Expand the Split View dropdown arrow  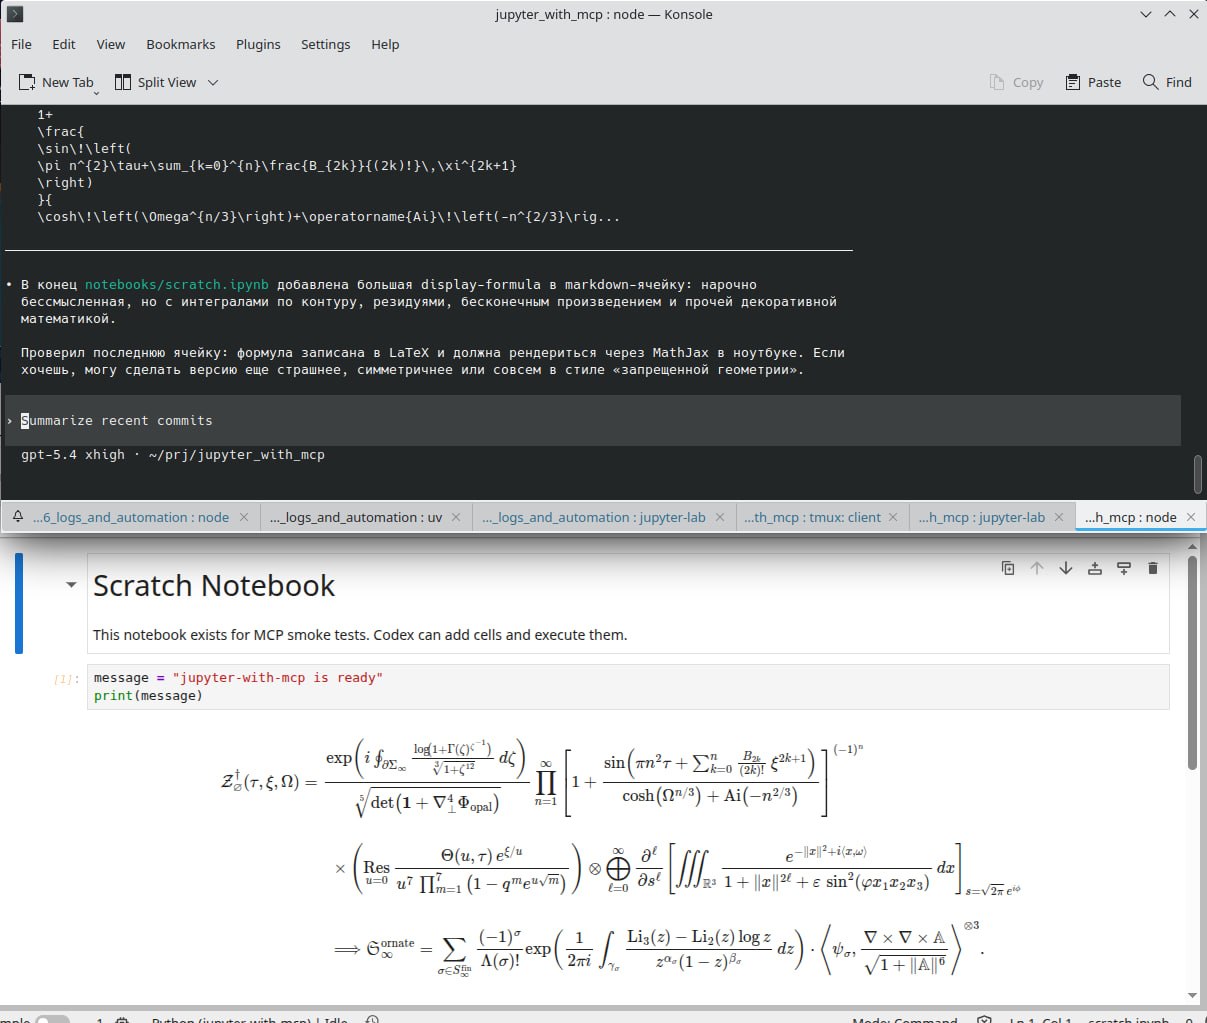[x=213, y=82]
